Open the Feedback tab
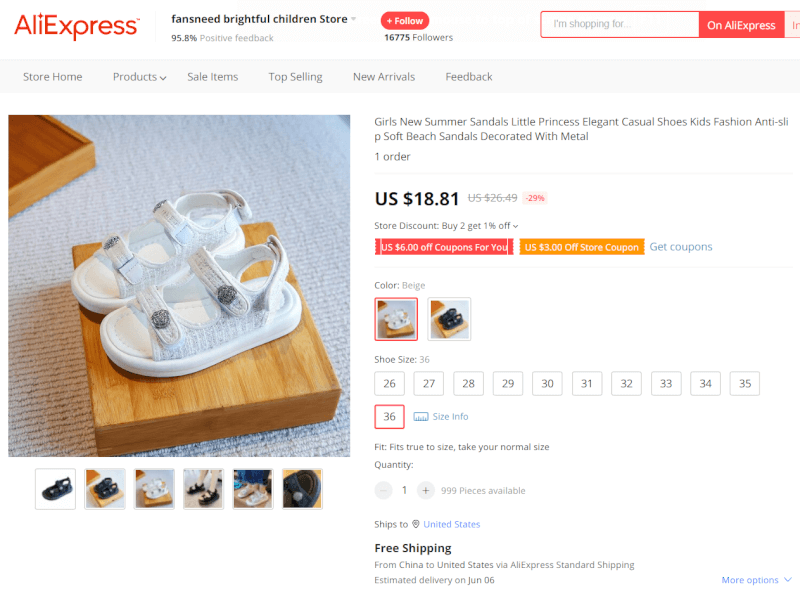This screenshot has width=800, height=594. [x=469, y=77]
